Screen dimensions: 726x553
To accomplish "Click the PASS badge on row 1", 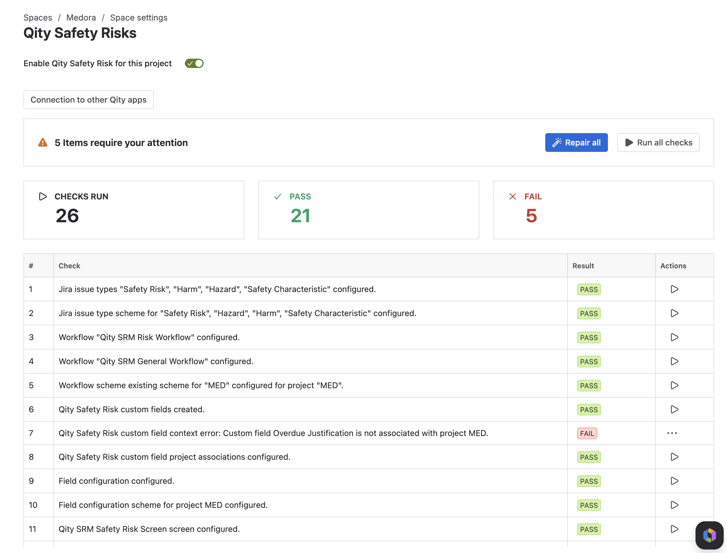I will point(588,289).
